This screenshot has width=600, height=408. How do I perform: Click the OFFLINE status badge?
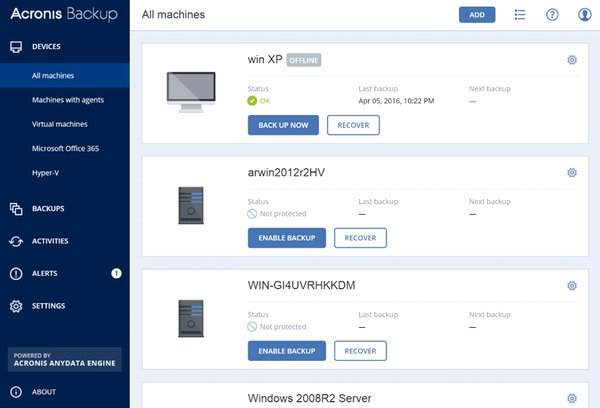pos(304,60)
